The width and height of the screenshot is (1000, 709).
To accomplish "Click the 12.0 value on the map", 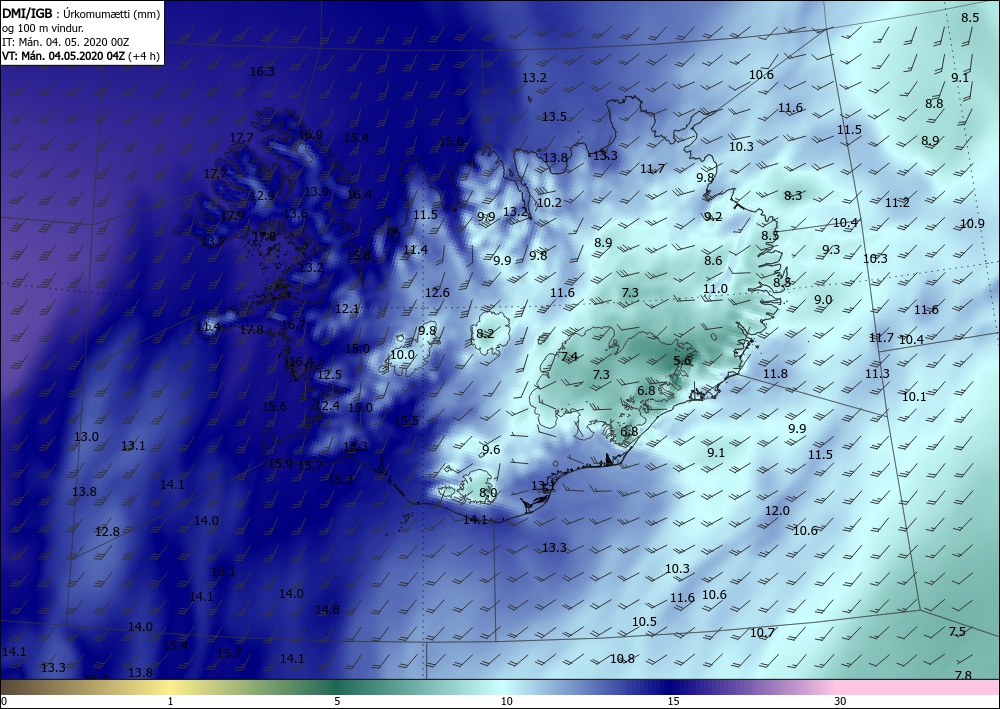I will [x=777, y=511].
